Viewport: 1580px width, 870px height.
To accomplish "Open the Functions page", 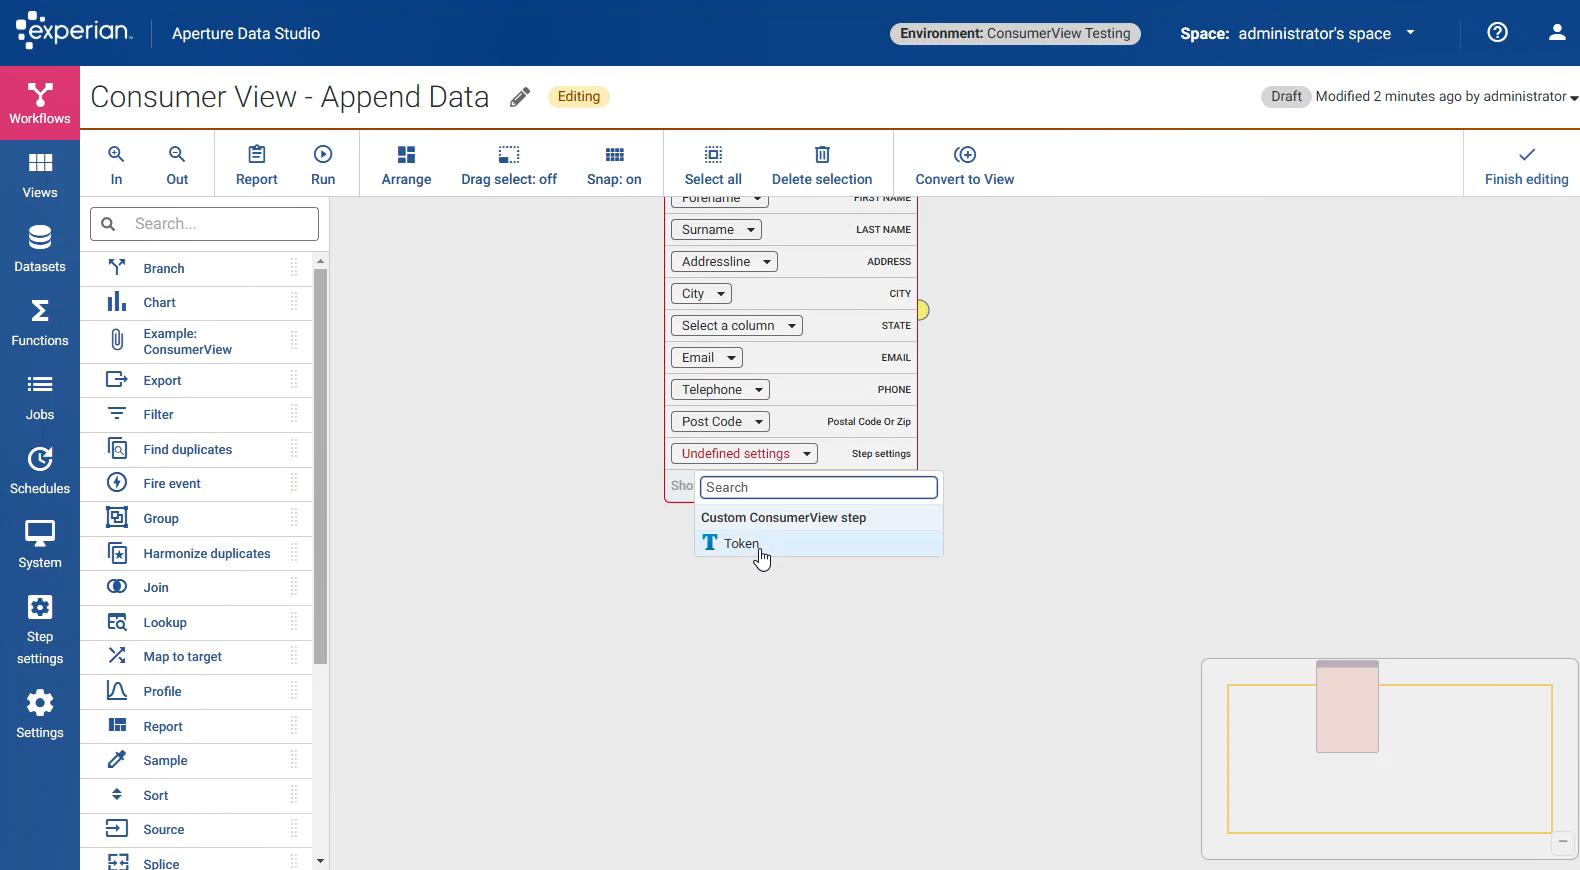I will pos(40,325).
